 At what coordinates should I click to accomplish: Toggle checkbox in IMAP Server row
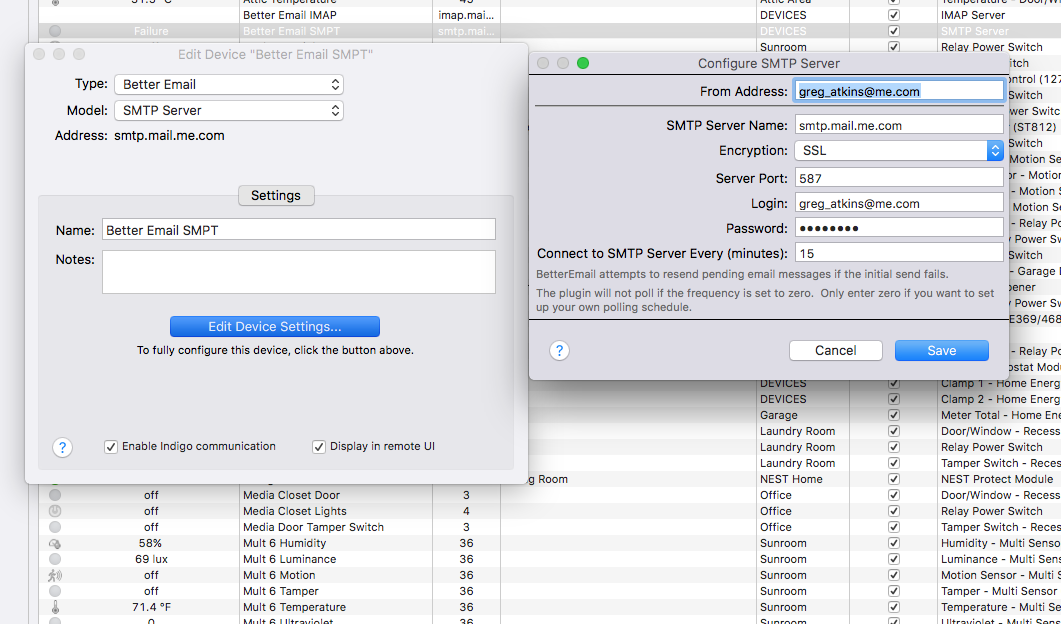pyautogui.click(x=894, y=15)
